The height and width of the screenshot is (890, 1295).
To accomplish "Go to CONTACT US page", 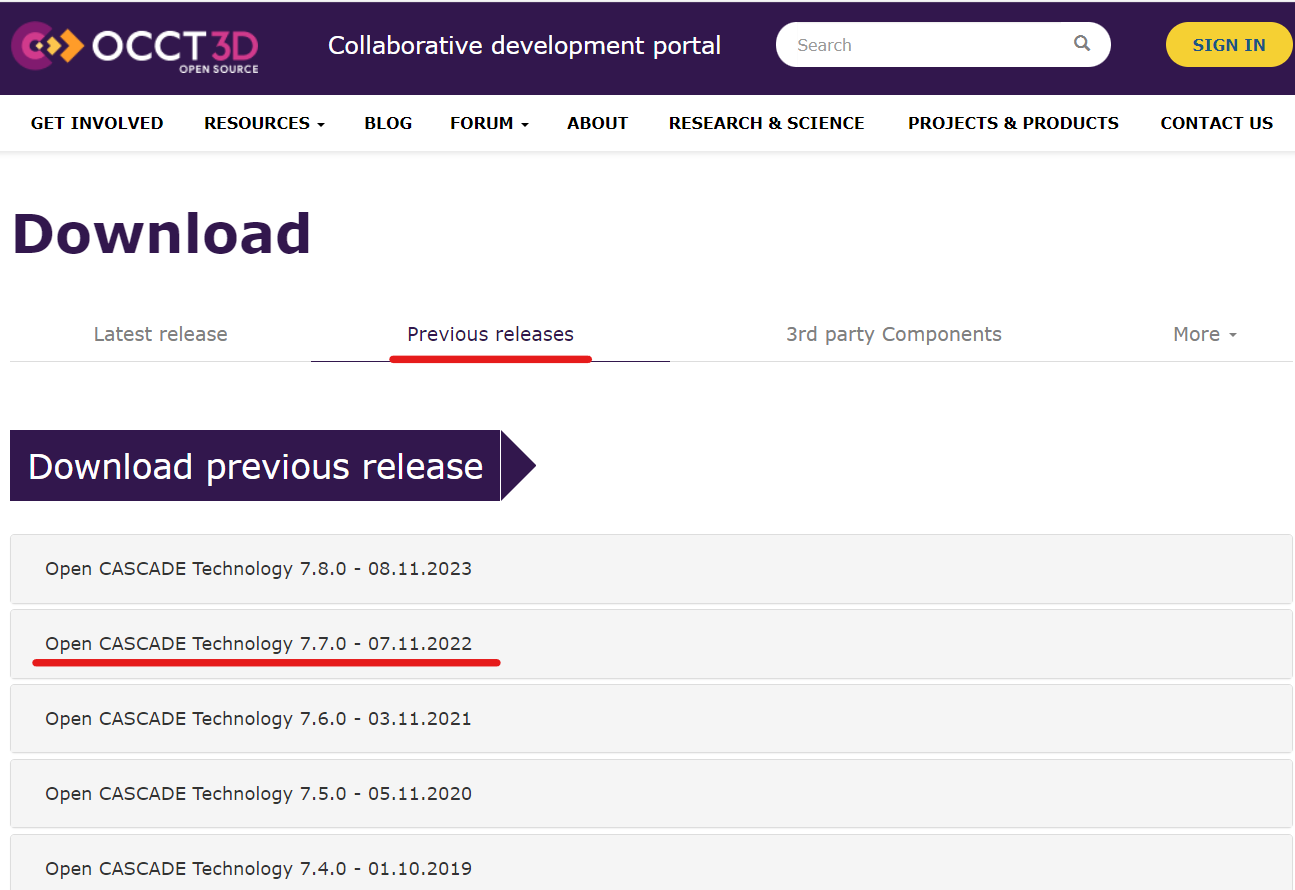I will tap(1216, 123).
